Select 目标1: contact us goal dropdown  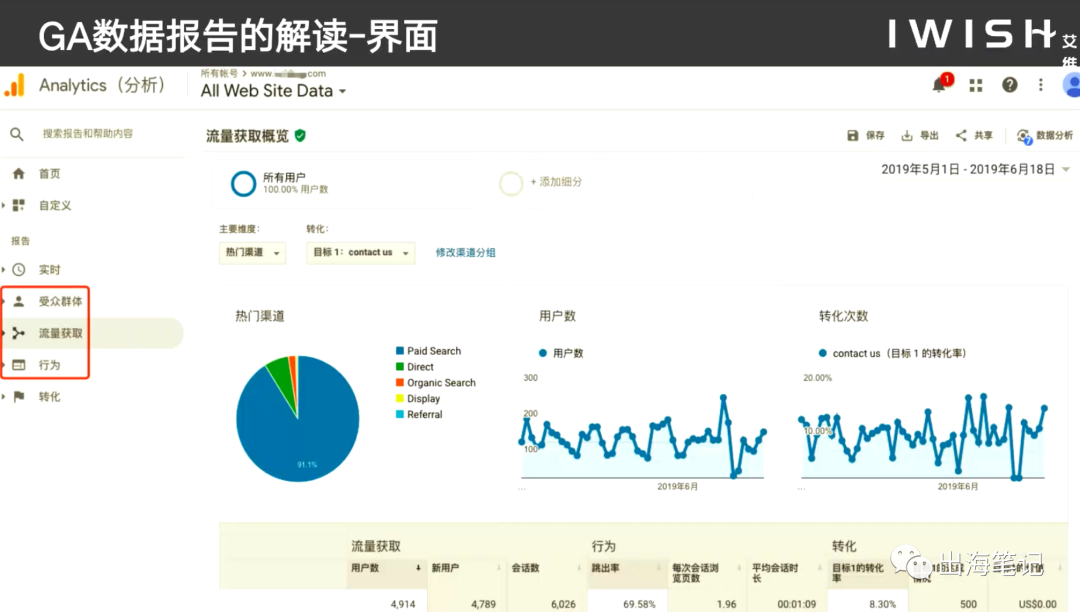point(360,253)
